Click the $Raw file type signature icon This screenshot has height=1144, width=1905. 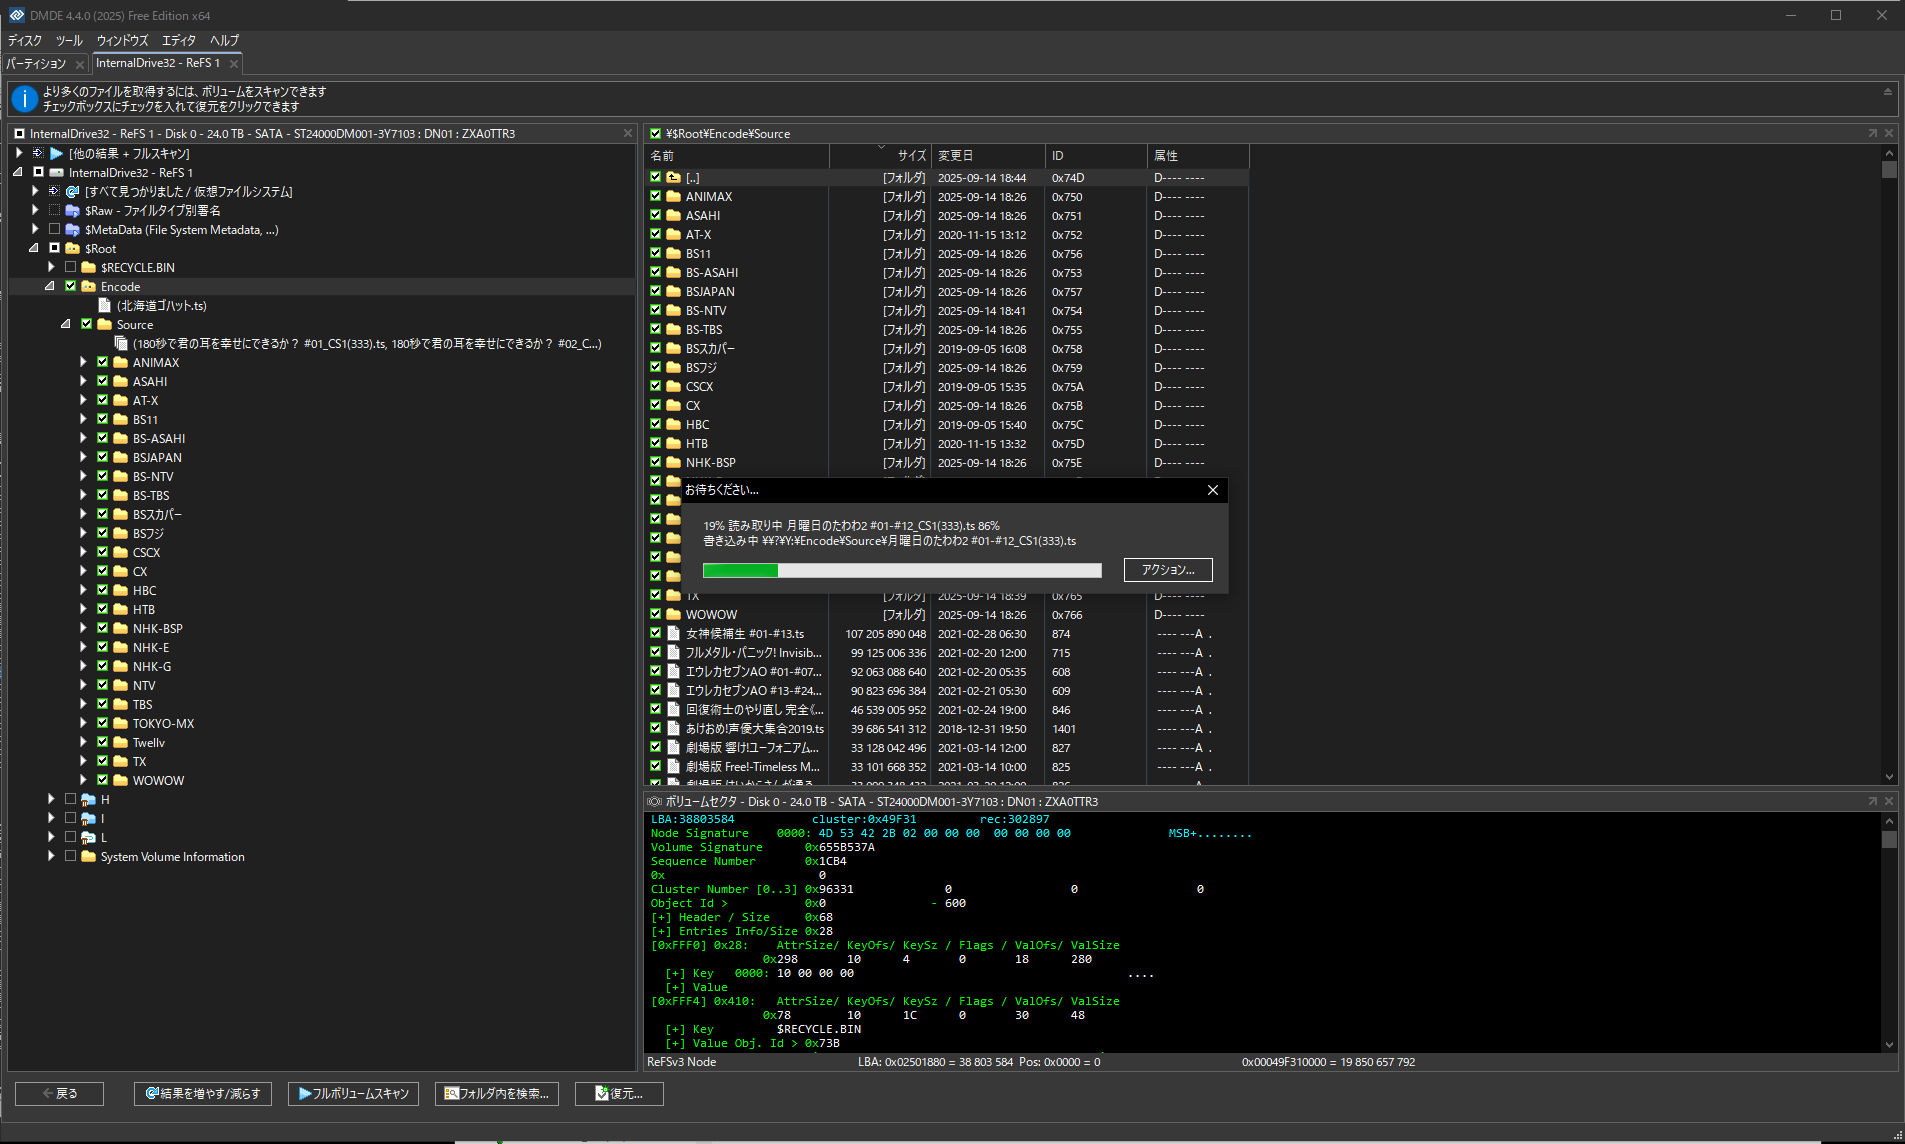click(x=72, y=211)
